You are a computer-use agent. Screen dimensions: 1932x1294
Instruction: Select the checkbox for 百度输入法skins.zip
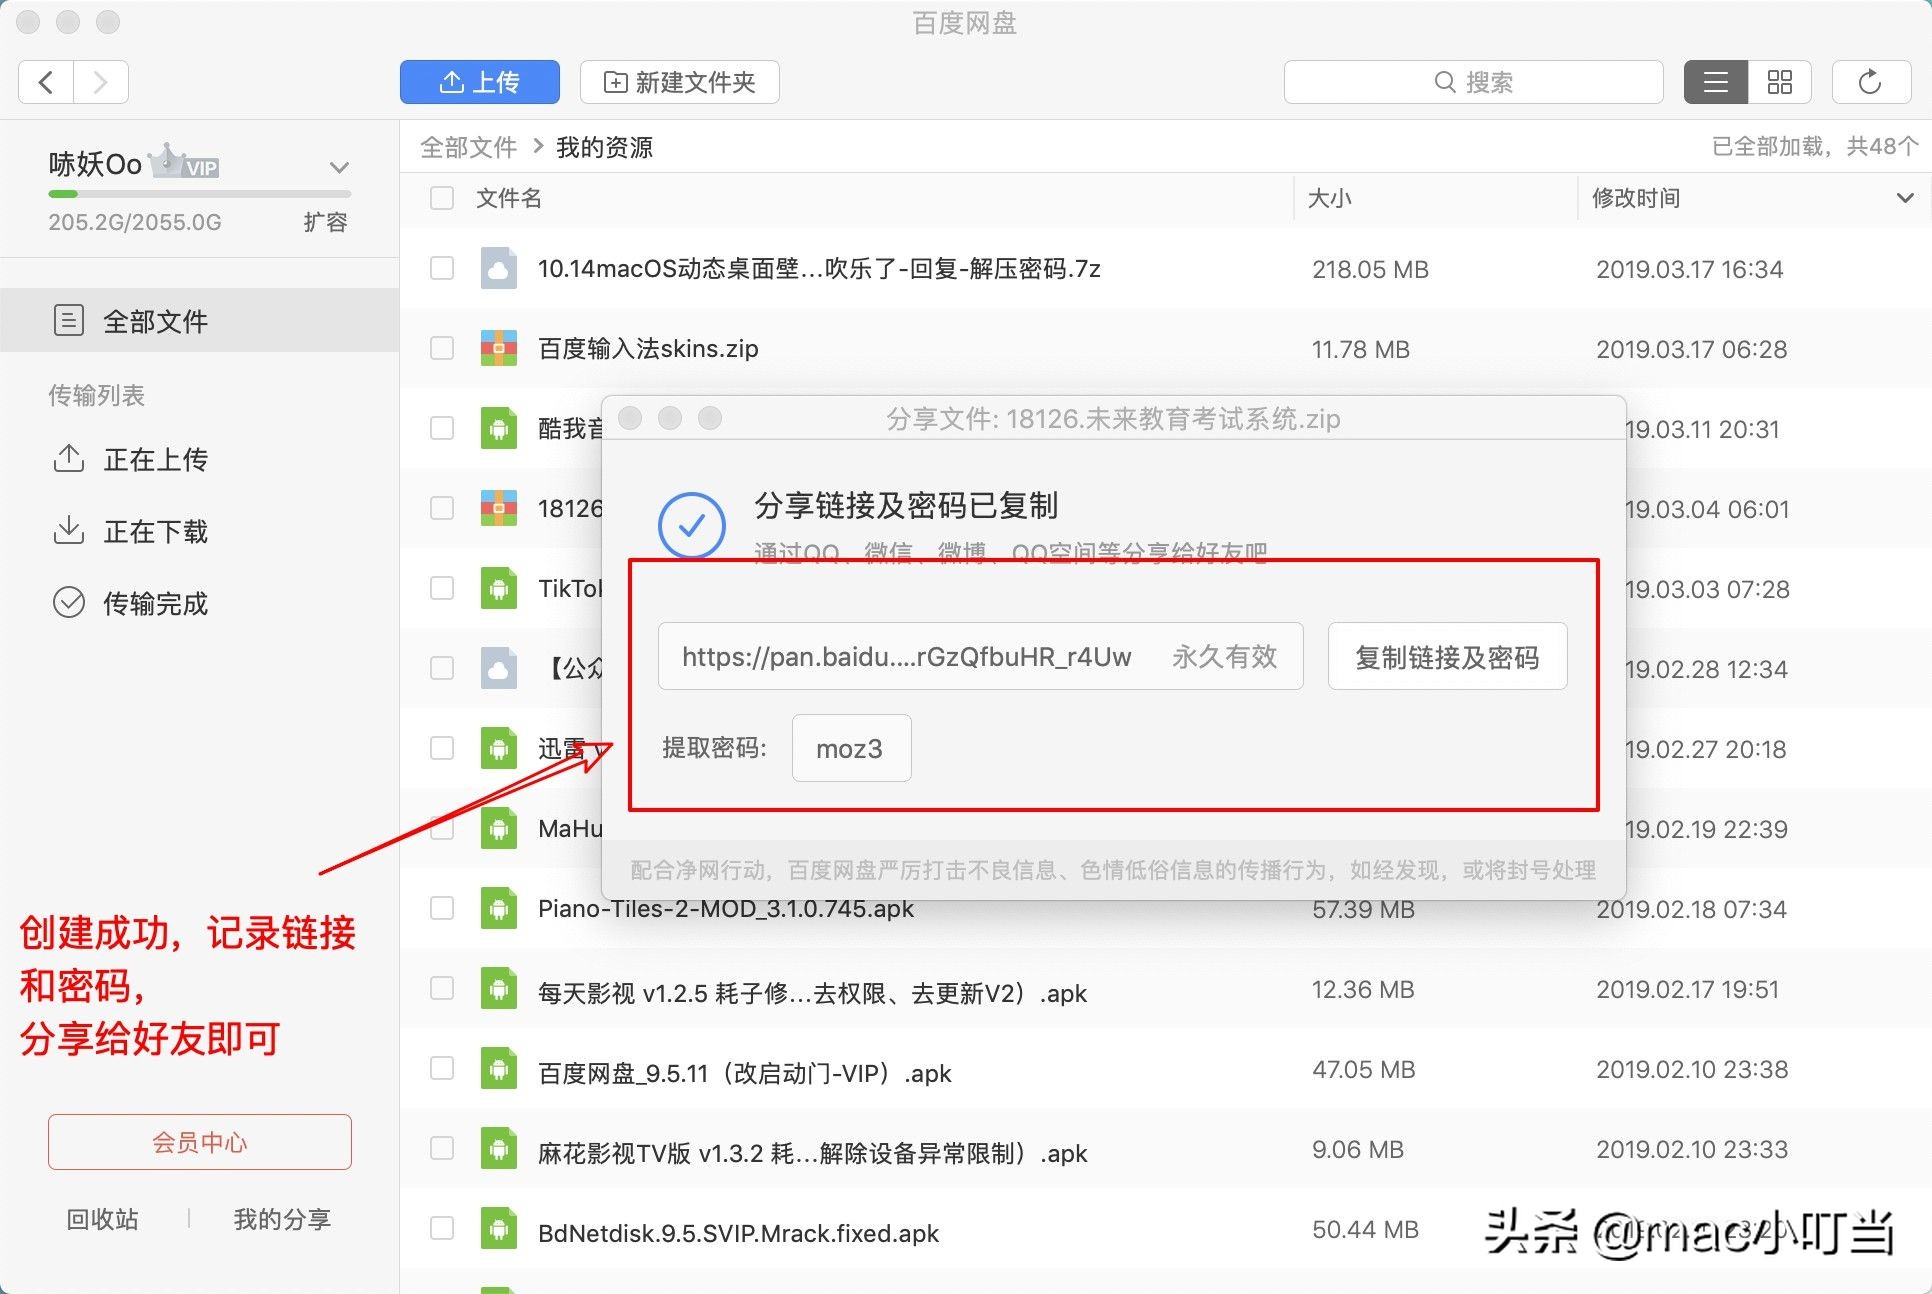(441, 348)
